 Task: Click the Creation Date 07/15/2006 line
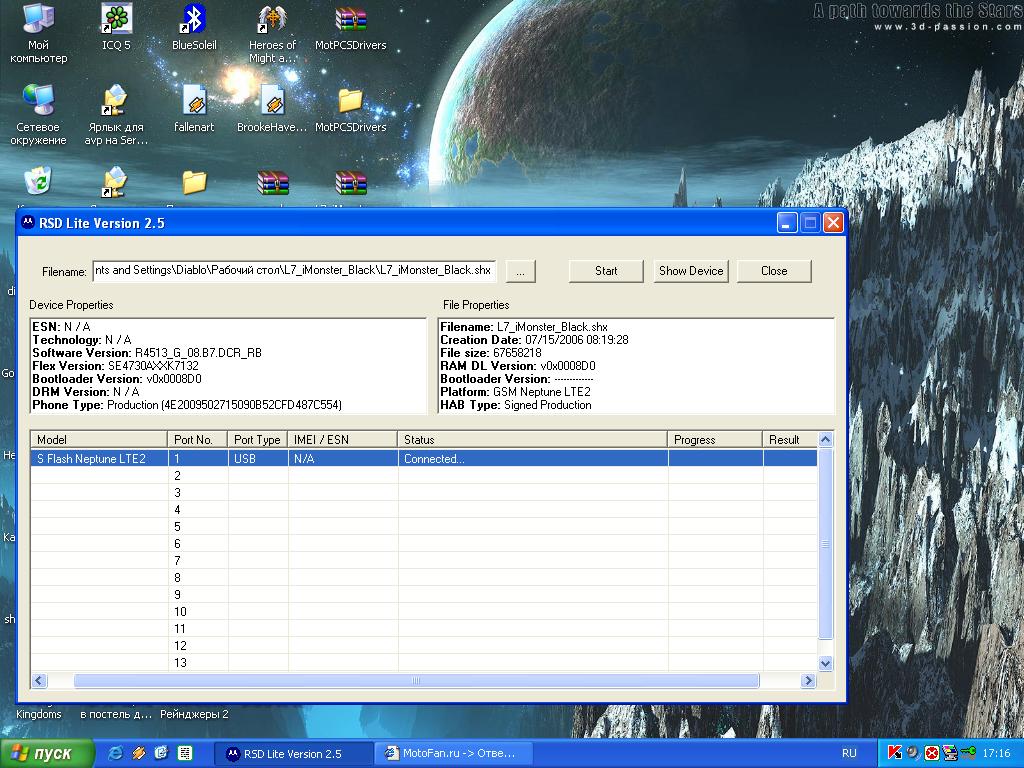[534, 340]
